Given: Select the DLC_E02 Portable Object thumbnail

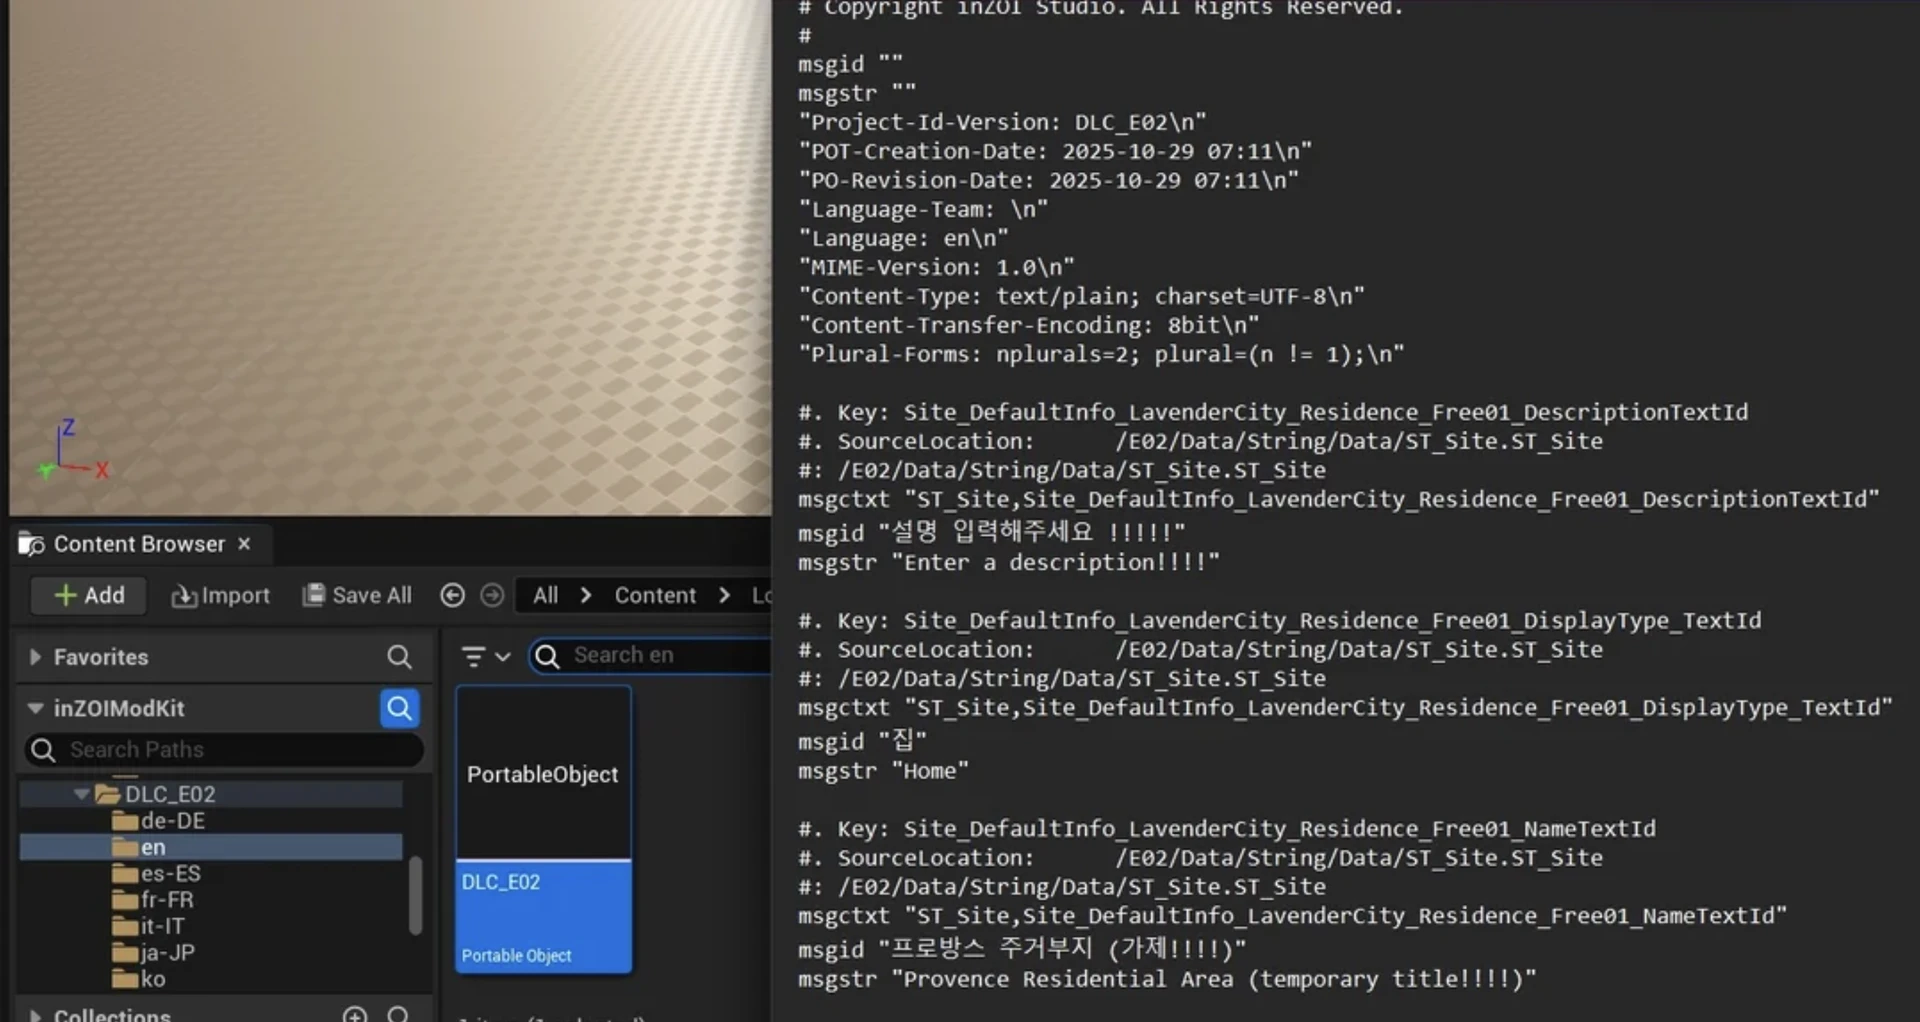Looking at the screenshot, I should (544, 829).
